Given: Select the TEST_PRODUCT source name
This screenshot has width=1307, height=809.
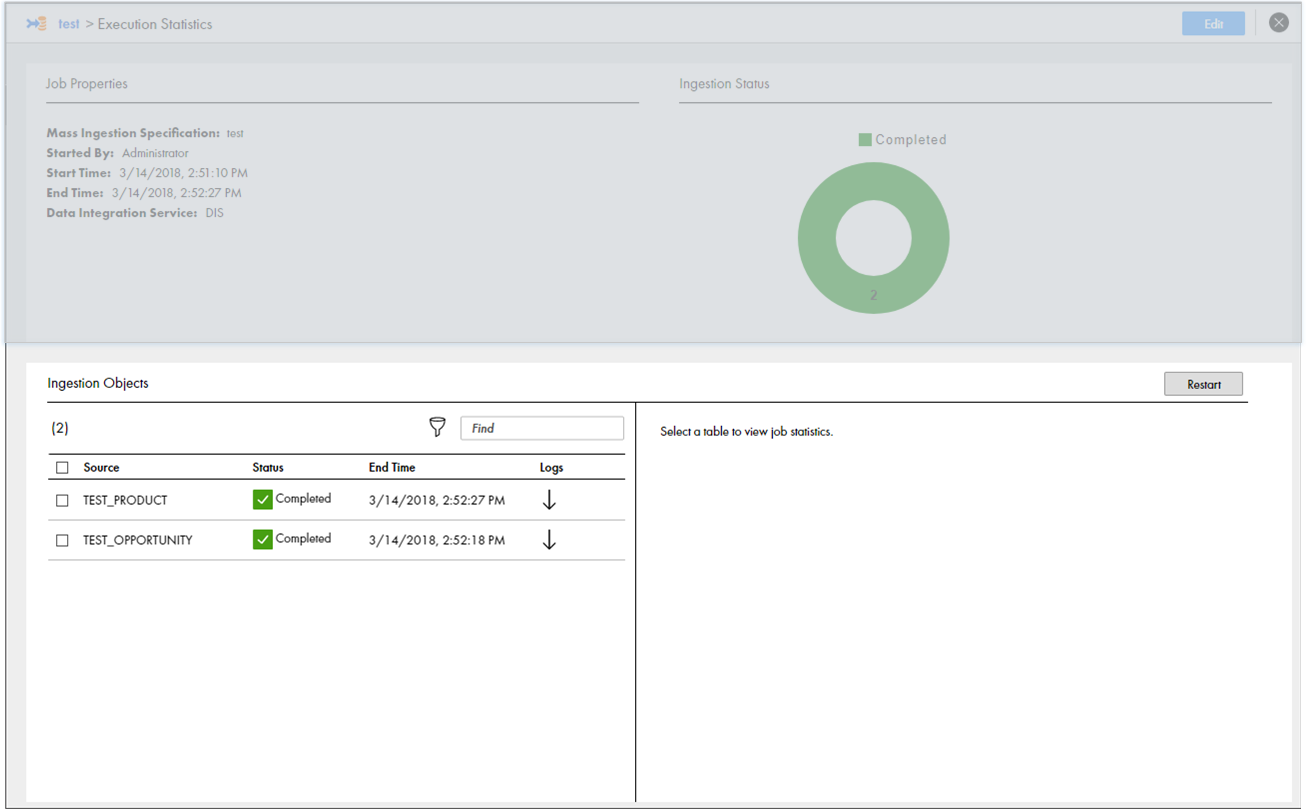Looking at the screenshot, I should (x=125, y=500).
